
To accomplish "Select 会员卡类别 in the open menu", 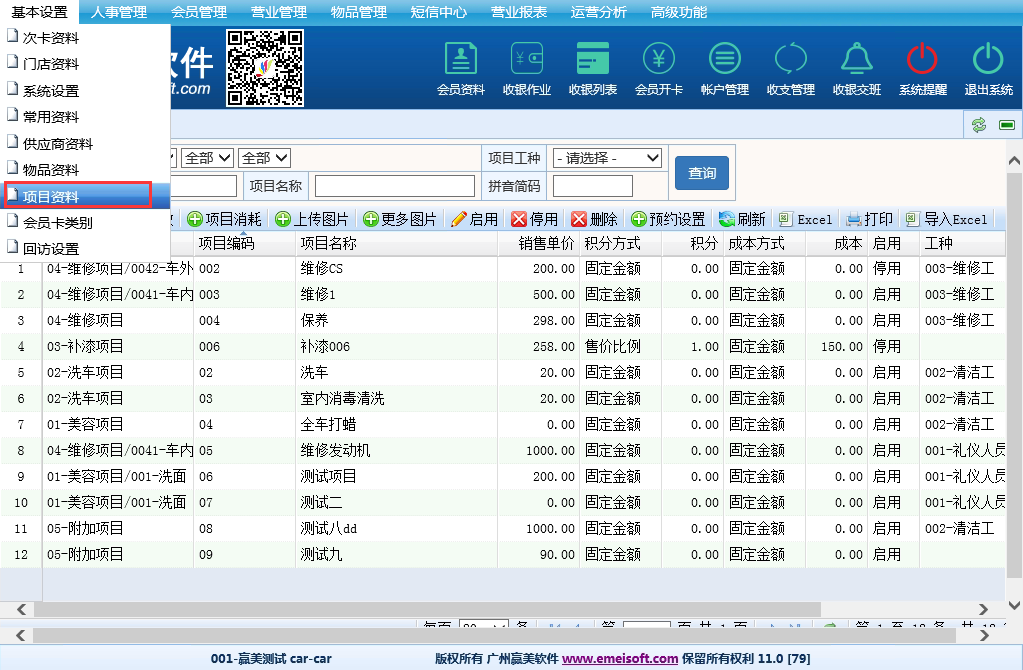I will pyautogui.click(x=58, y=222).
